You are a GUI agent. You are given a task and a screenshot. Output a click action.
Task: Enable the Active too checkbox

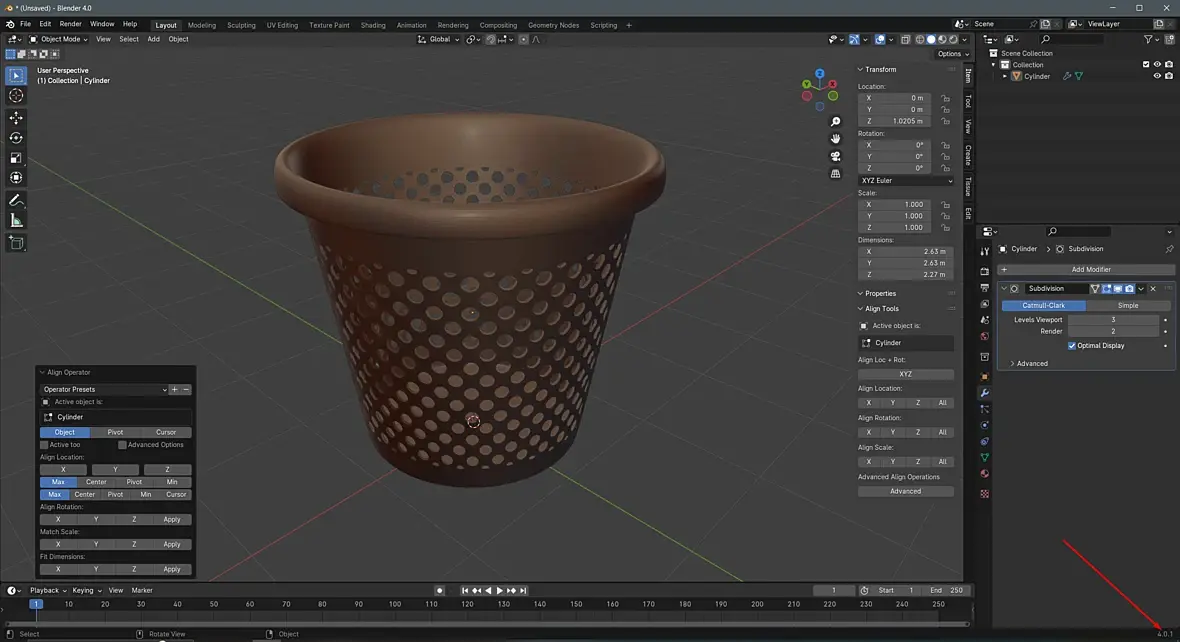(x=44, y=445)
